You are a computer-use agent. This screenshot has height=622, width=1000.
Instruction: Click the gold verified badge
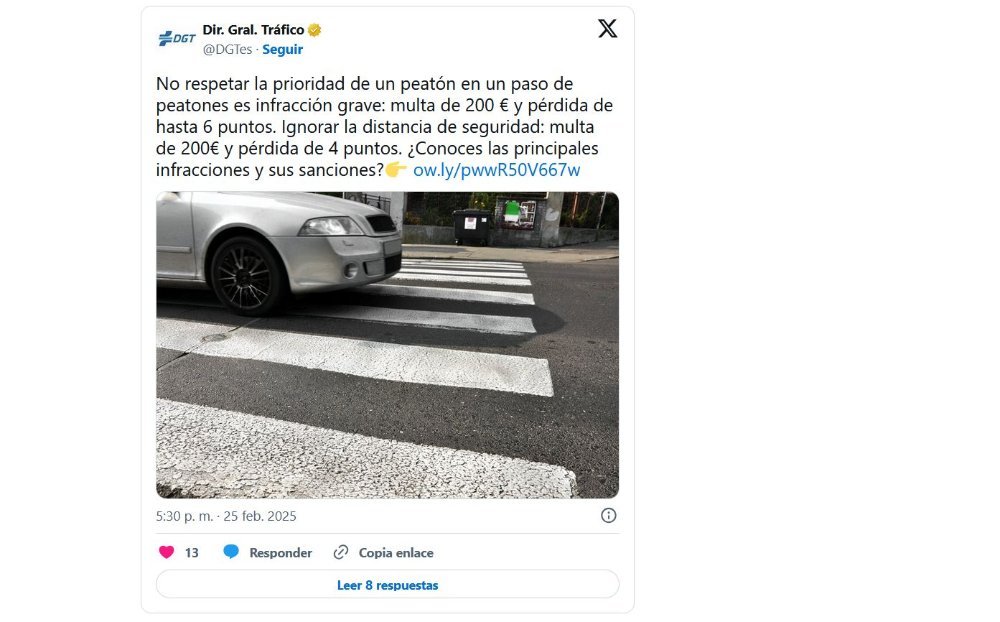tap(314, 30)
